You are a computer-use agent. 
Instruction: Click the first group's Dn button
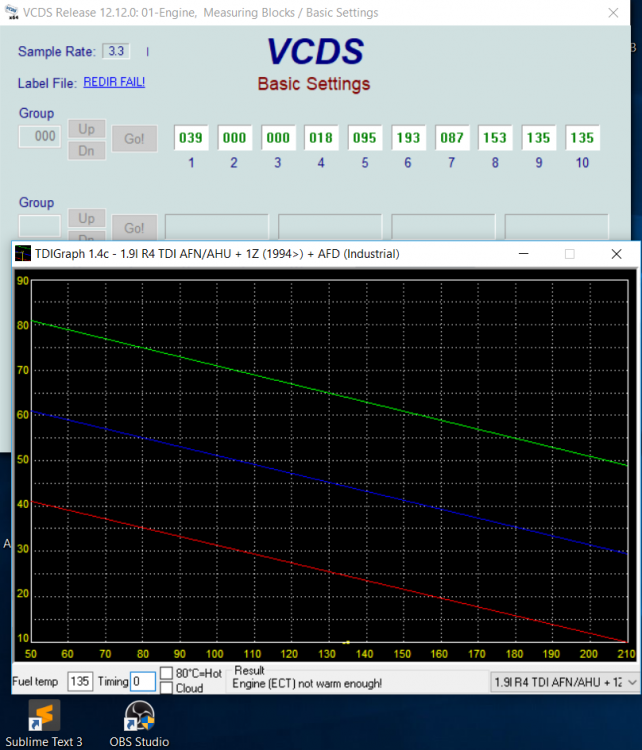(x=87, y=151)
